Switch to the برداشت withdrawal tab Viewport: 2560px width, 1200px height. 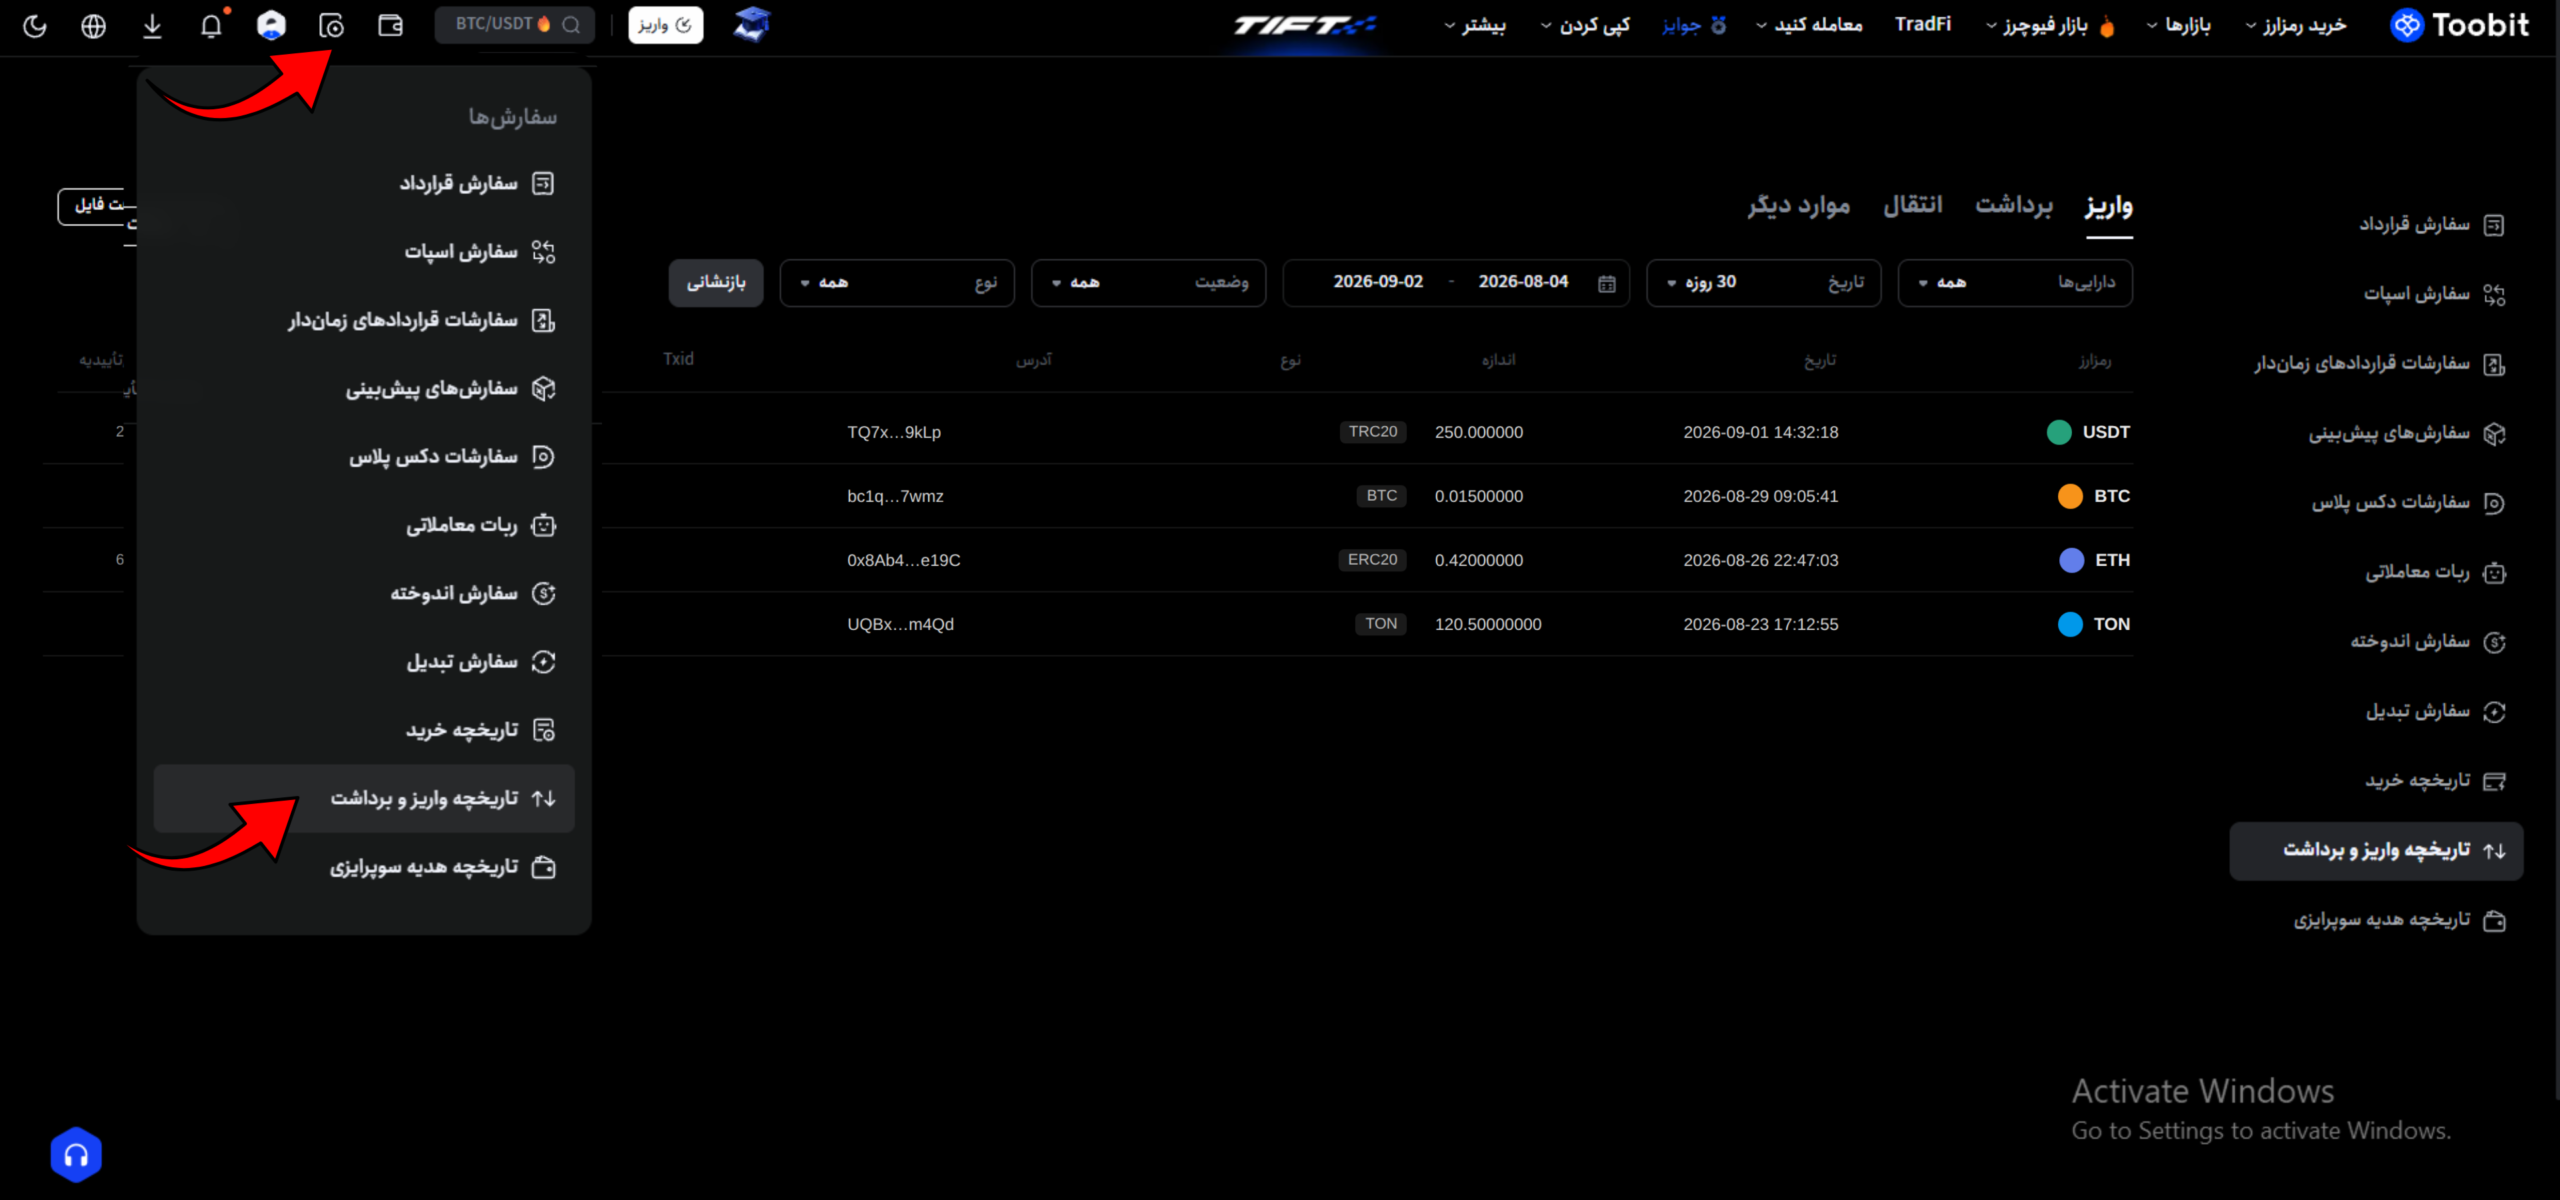[x=2014, y=205]
